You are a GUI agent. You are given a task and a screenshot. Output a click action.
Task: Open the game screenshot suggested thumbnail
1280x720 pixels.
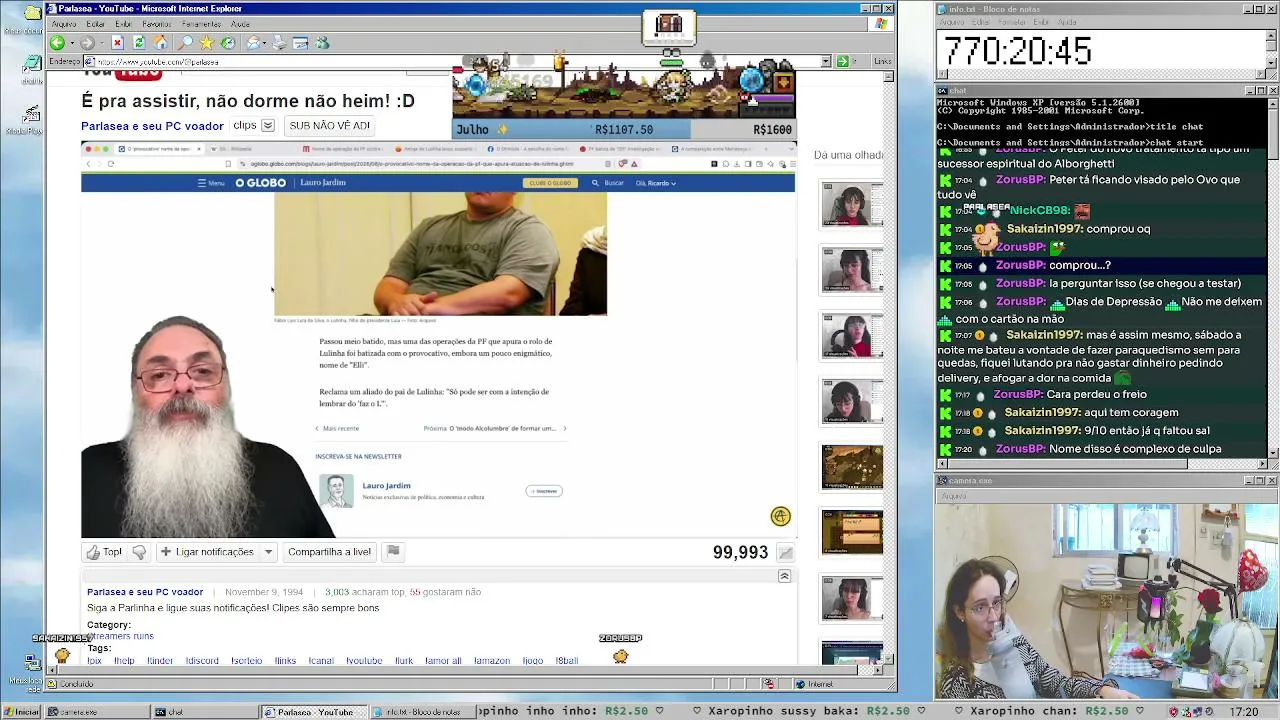852,467
